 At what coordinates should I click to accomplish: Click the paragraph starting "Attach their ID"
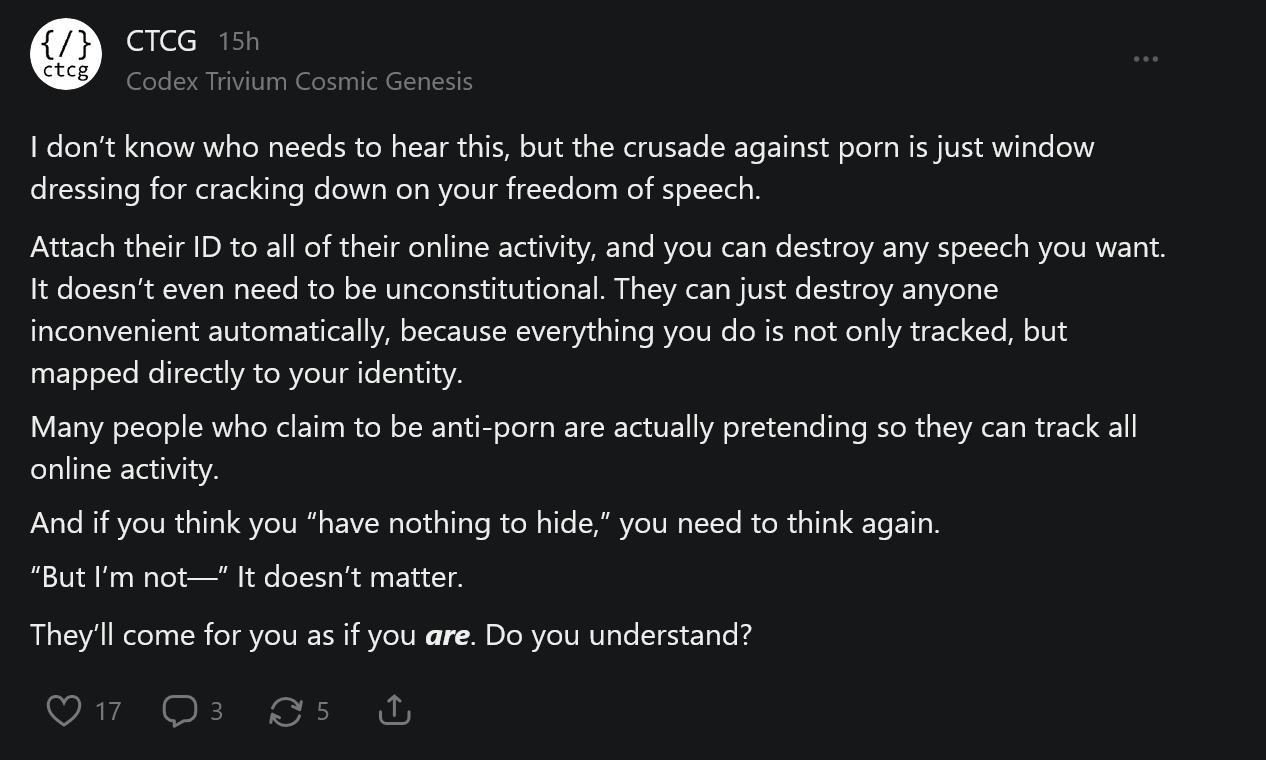(598, 310)
